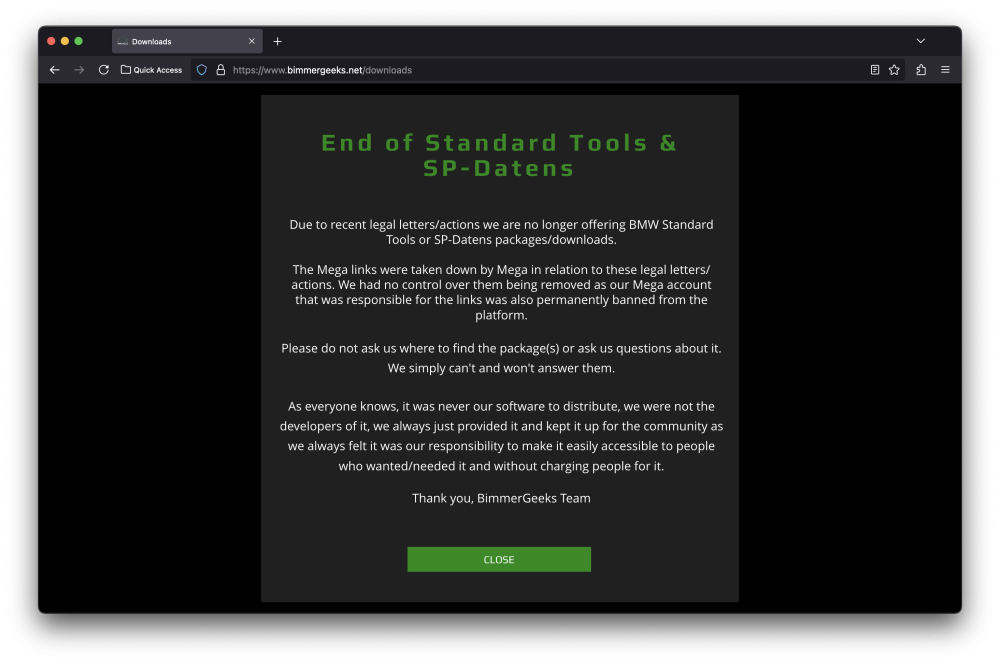Image resolution: width=1000 pixels, height=664 pixels.
Task: Click paragraph starting "Please do not ask us"
Action: point(501,358)
